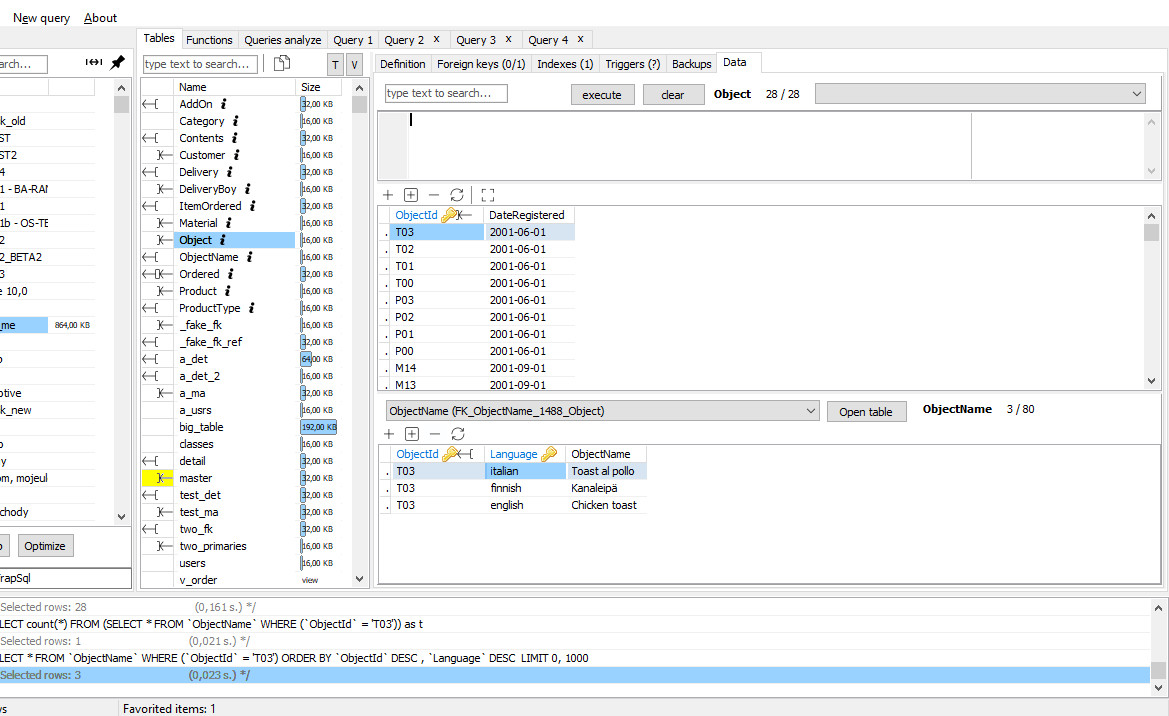Click the info icon next to Category

click(236, 121)
